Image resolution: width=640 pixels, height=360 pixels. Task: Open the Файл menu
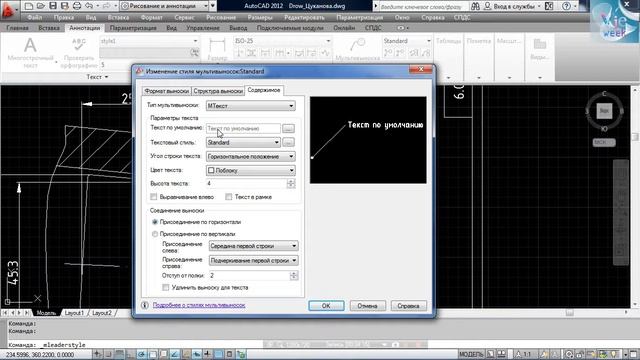pos(35,18)
